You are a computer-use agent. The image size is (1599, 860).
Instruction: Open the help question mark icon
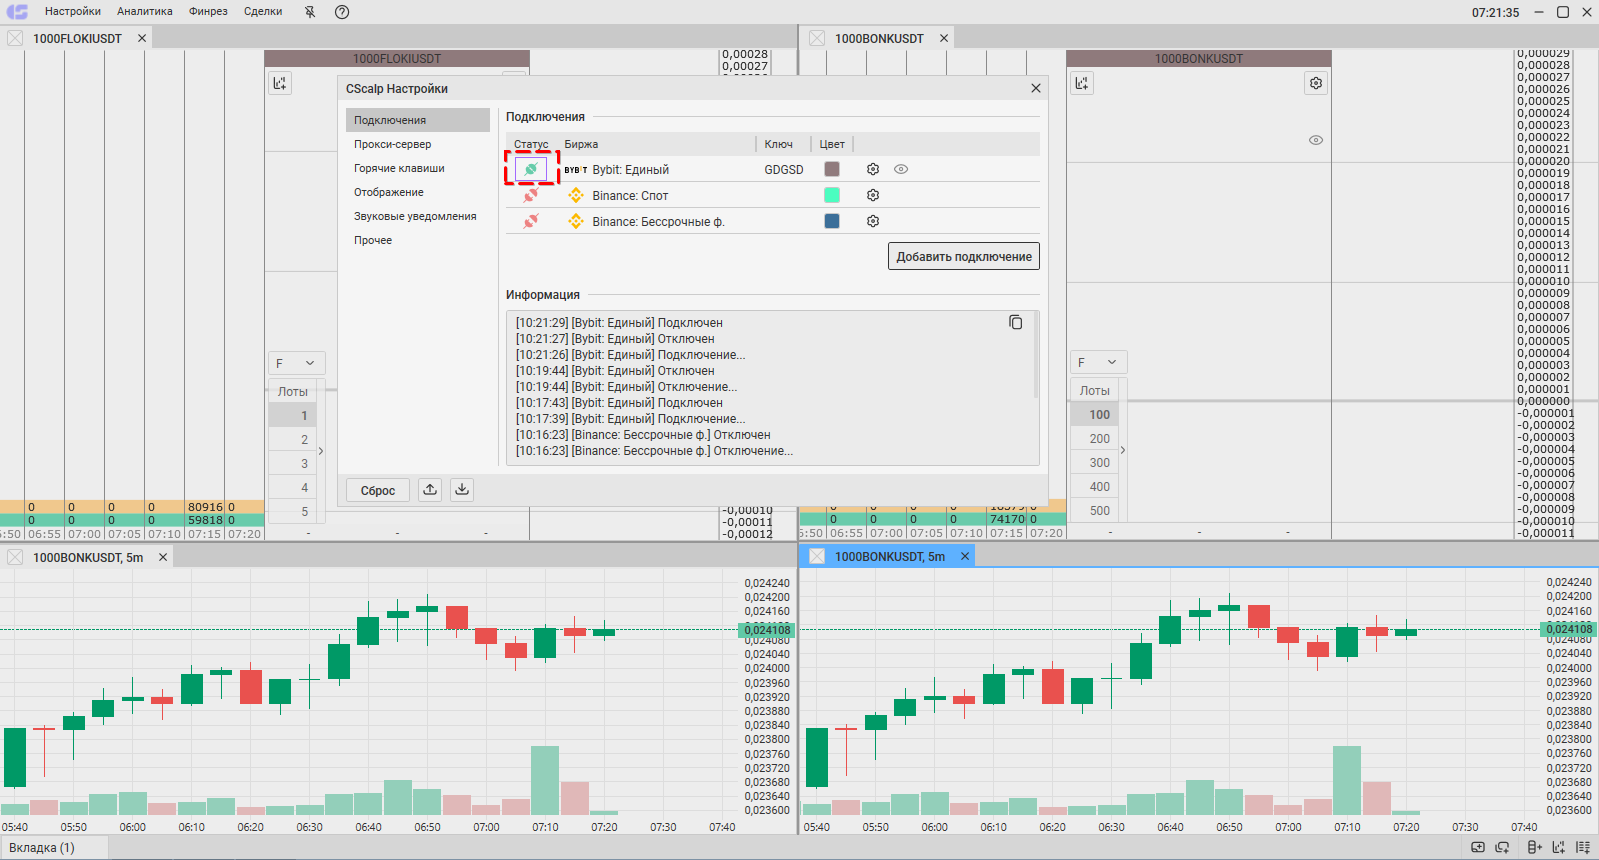point(342,12)
